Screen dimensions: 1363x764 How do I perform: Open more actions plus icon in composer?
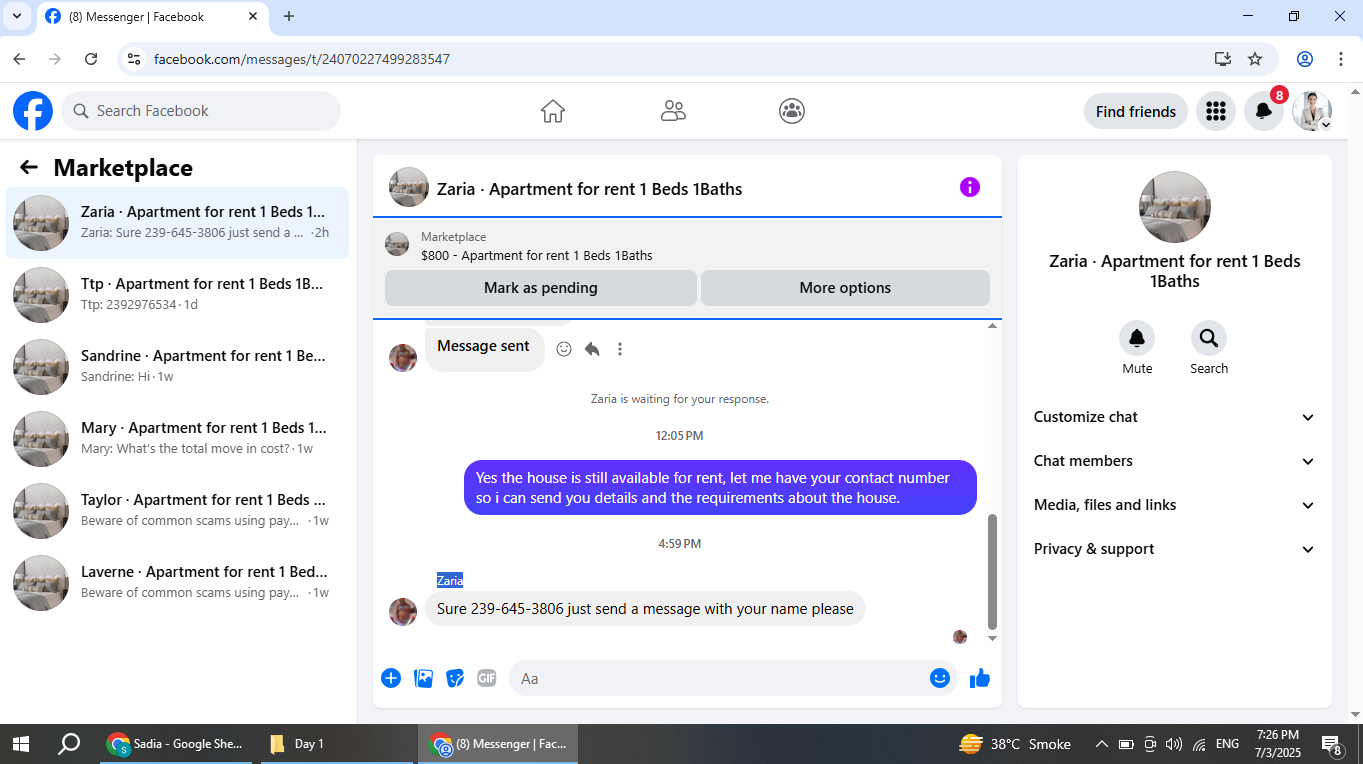tap(391, 678)
